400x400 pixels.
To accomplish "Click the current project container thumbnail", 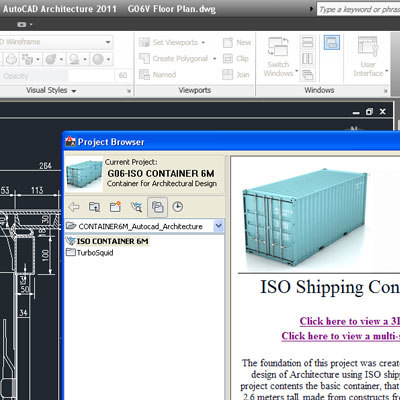I will tap(84, 175).
